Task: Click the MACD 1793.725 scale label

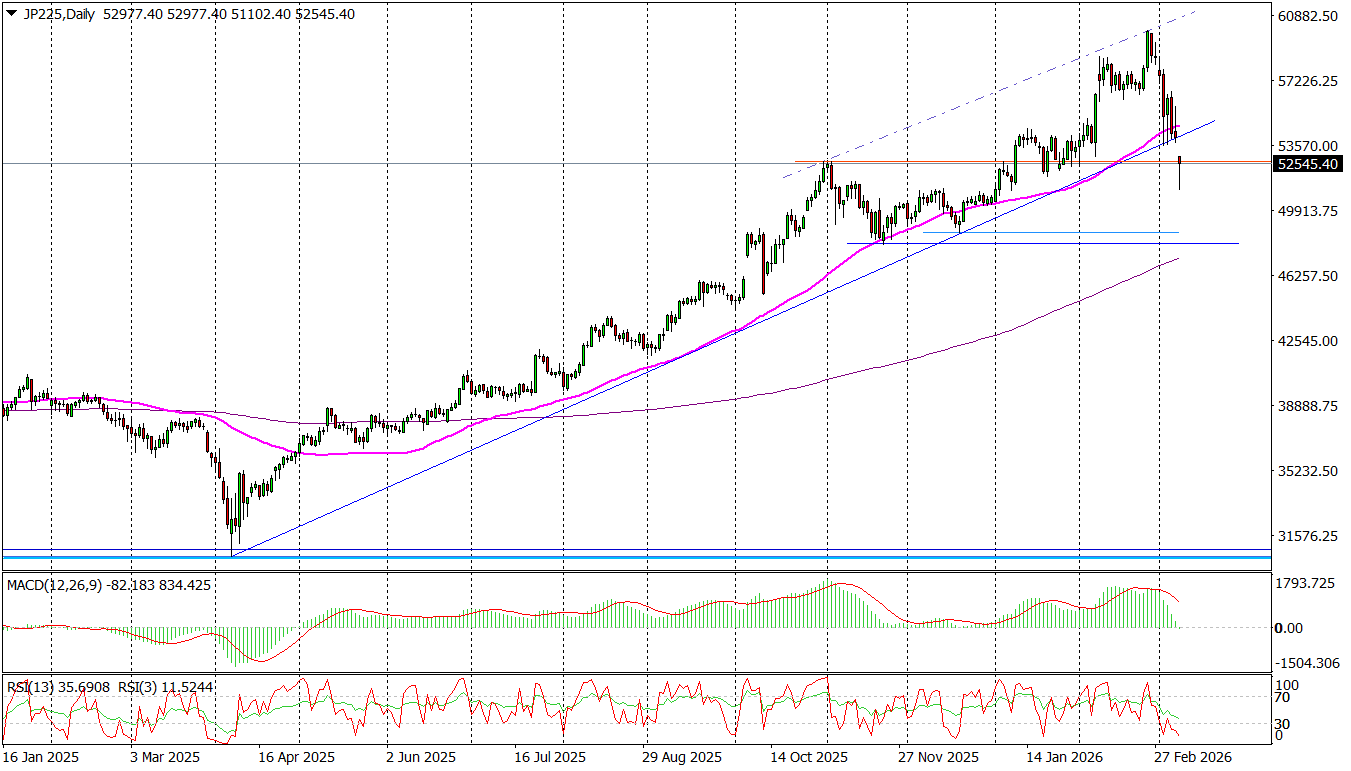Action: tap(1307, 581)
